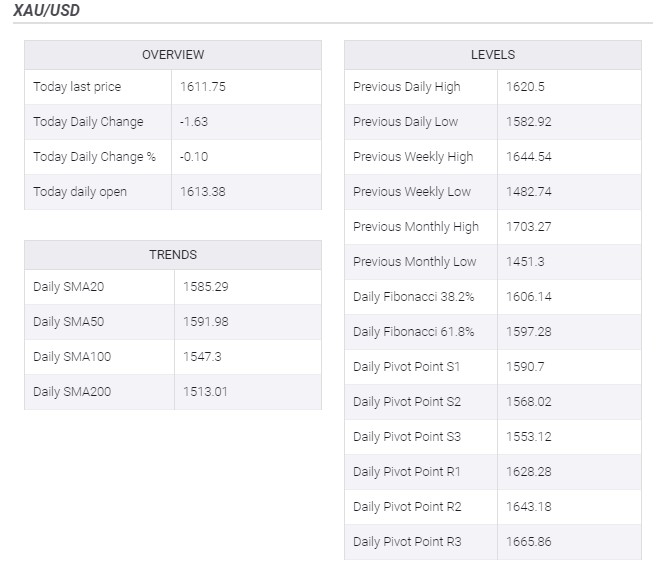Viewport: 659px width, 570px height.
Task: Select the Daily Fibonacci 38.2% label
Action: coord(413,297)
